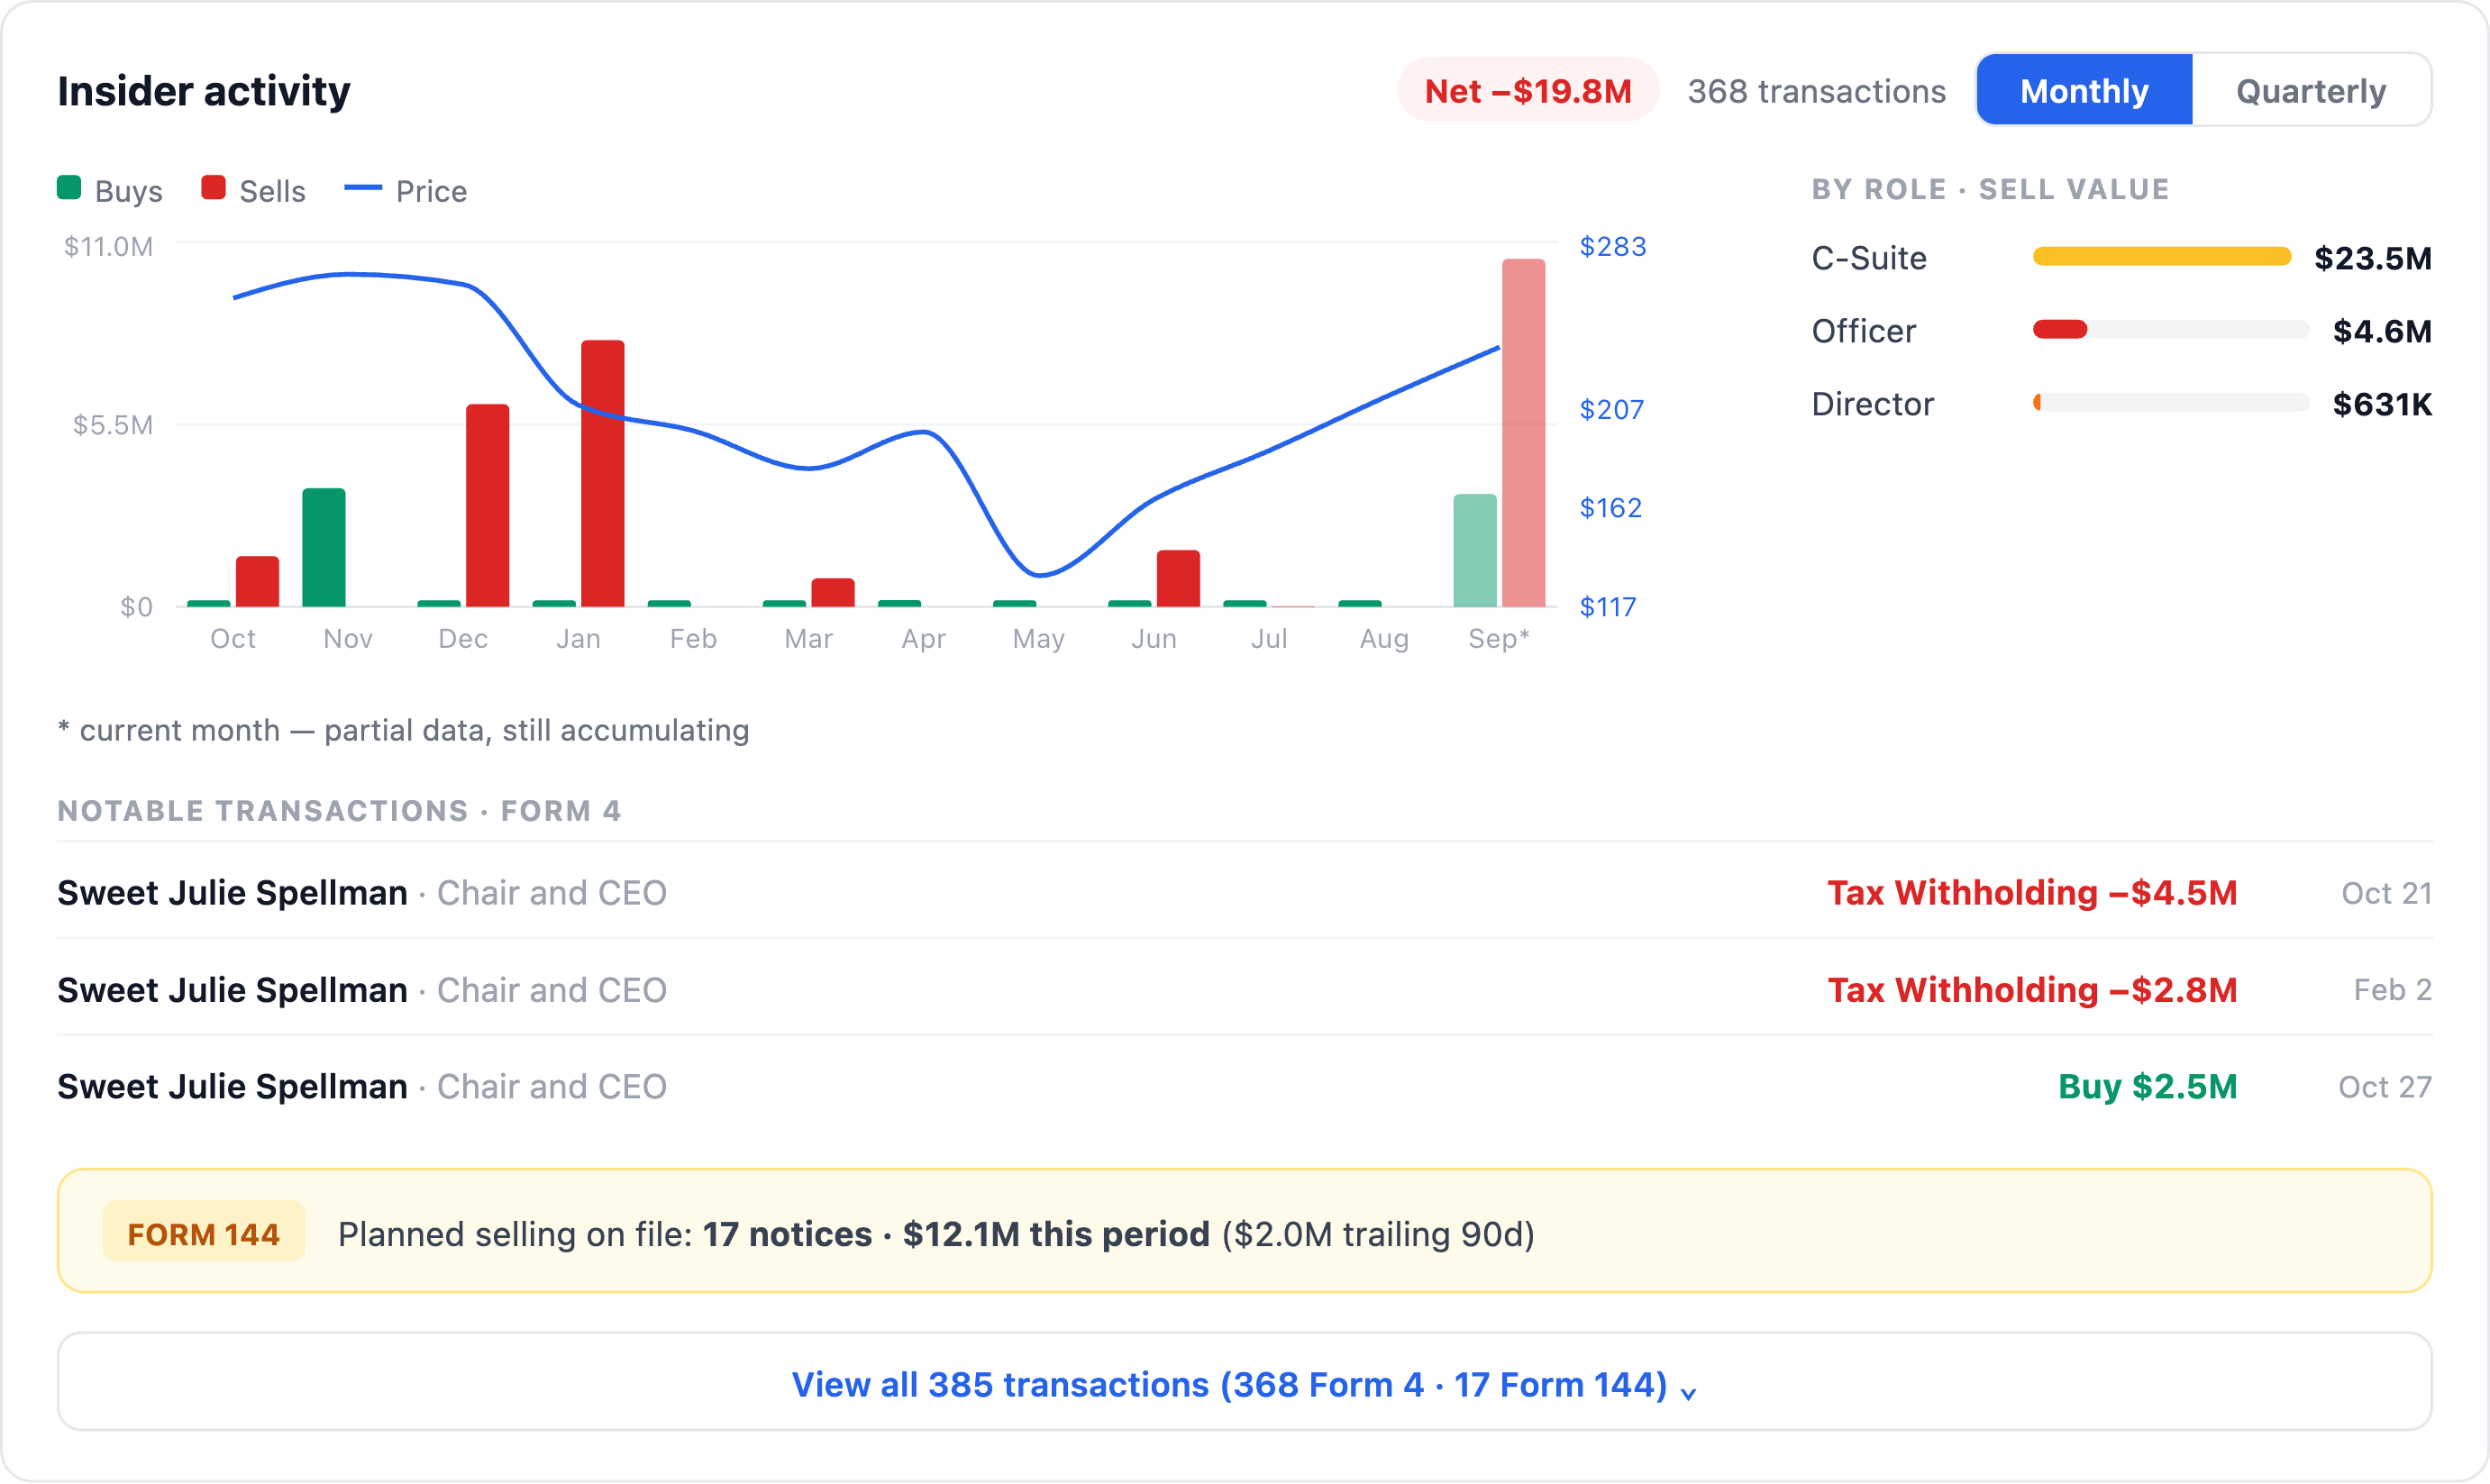Click the chevron beside View all transactions
Viewport: 2490px width, 1484px height.
[1688, 1392]
